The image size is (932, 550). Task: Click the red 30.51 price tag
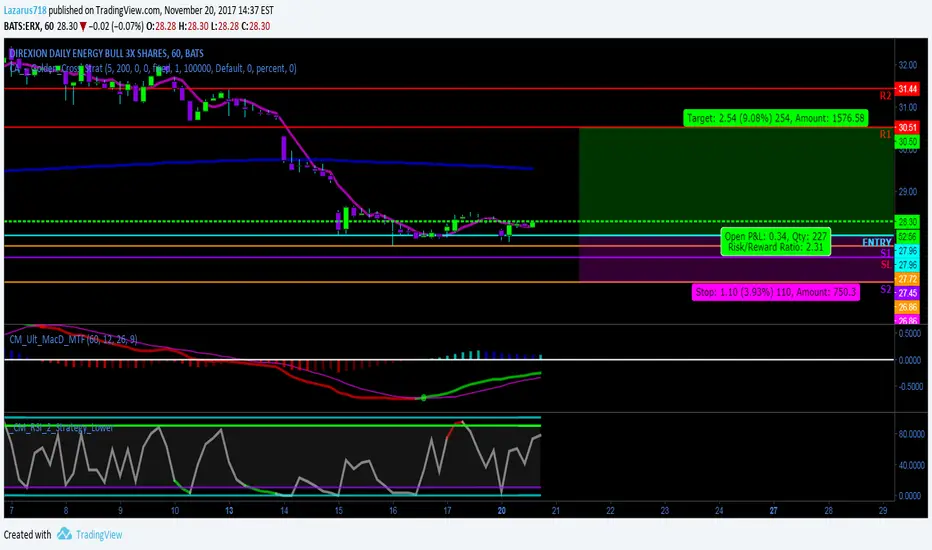pyautogui.click(x=907, y=127)
